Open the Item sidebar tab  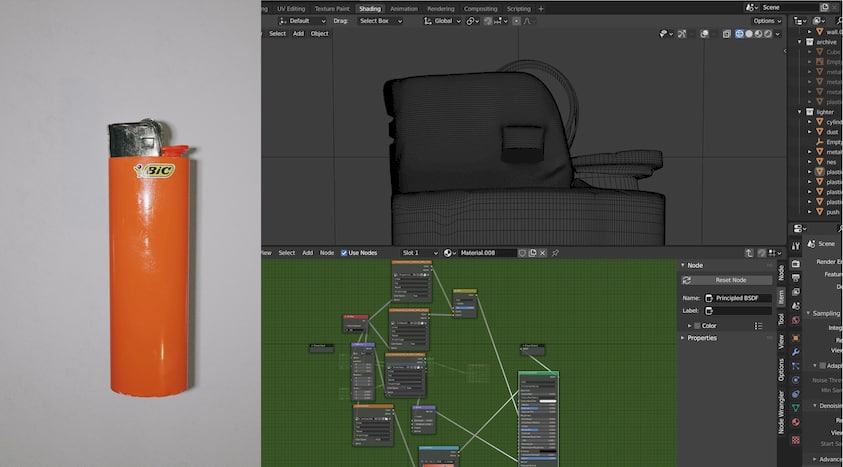coord(781,297)
